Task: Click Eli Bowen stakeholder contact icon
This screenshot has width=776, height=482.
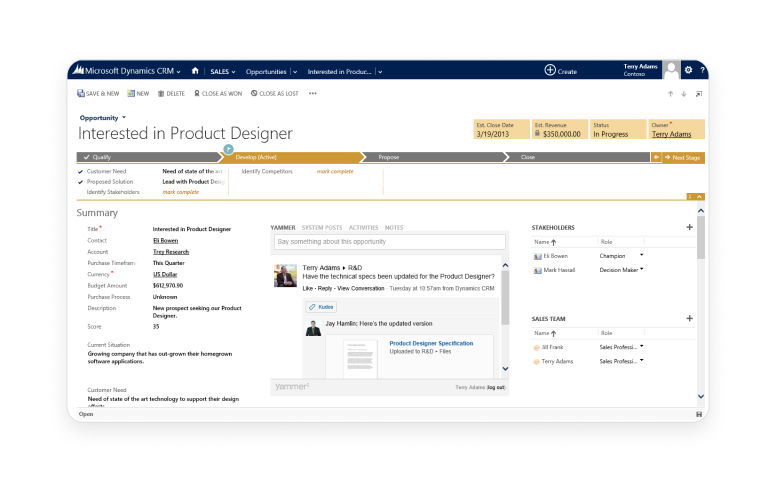Action: click(537, 256)
